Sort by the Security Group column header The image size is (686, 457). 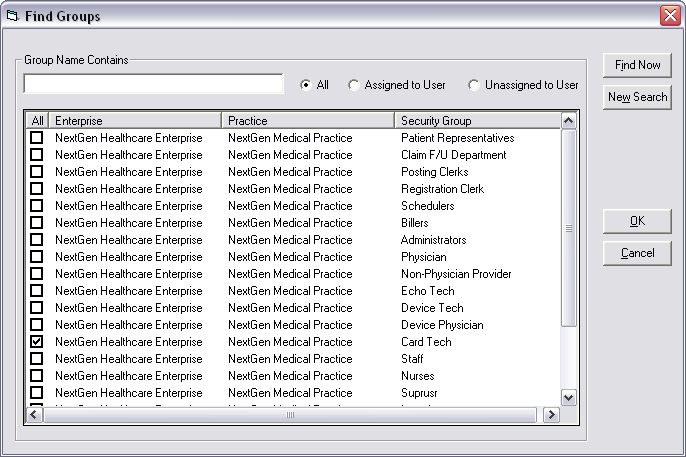(478, 121)
